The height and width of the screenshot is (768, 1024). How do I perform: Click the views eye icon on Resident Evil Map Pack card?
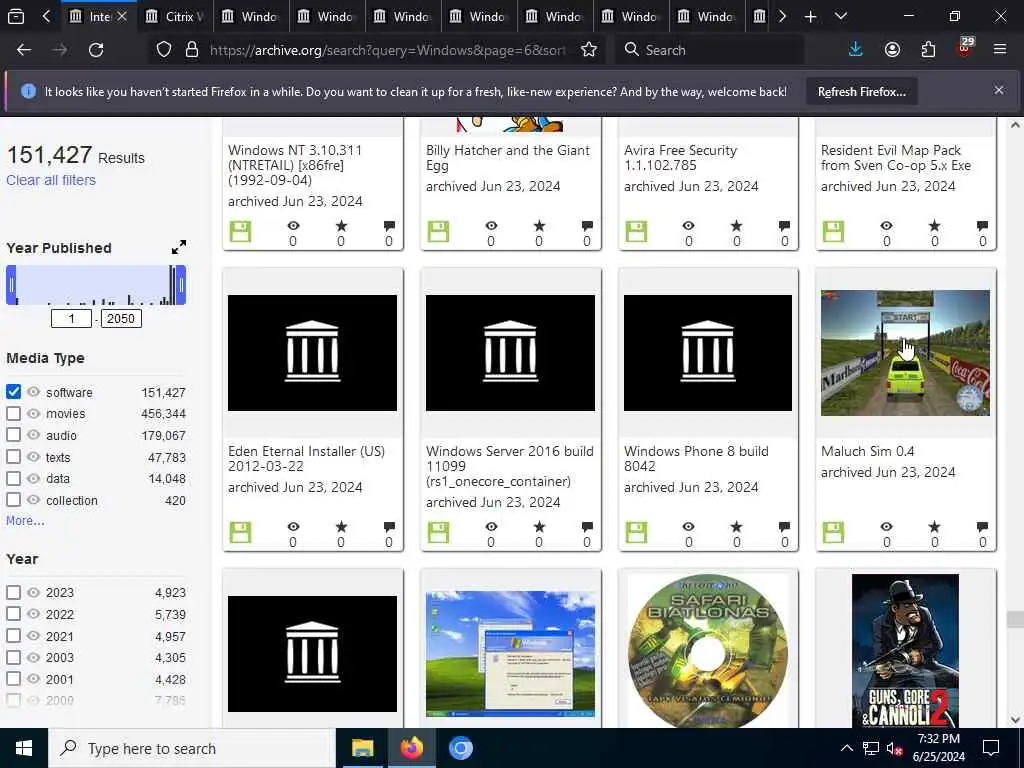tap(886, 226)
